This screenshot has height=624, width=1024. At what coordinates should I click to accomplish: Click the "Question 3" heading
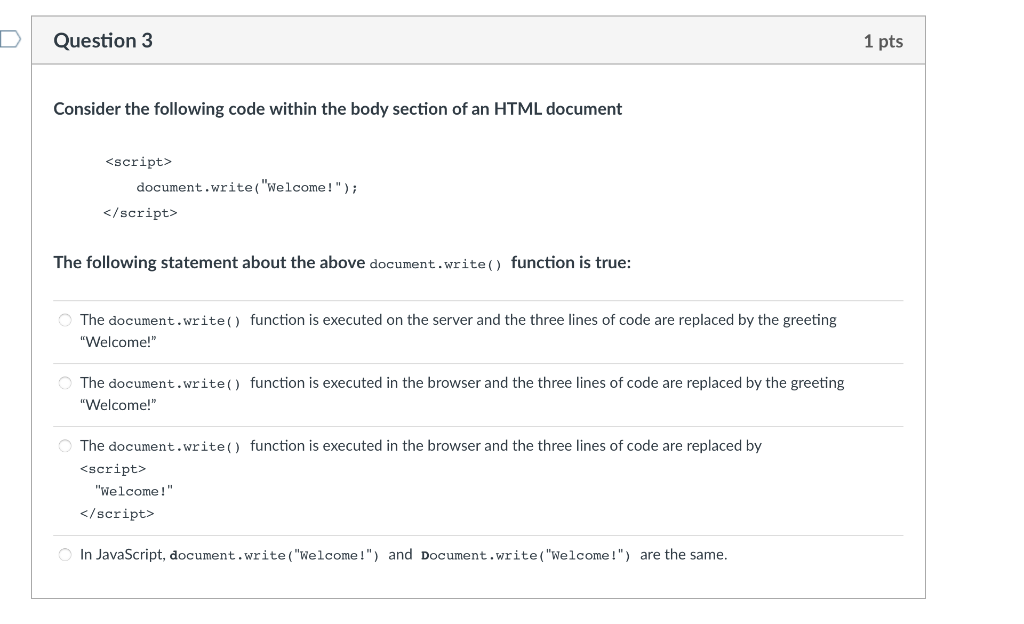[x=103, y=41]
